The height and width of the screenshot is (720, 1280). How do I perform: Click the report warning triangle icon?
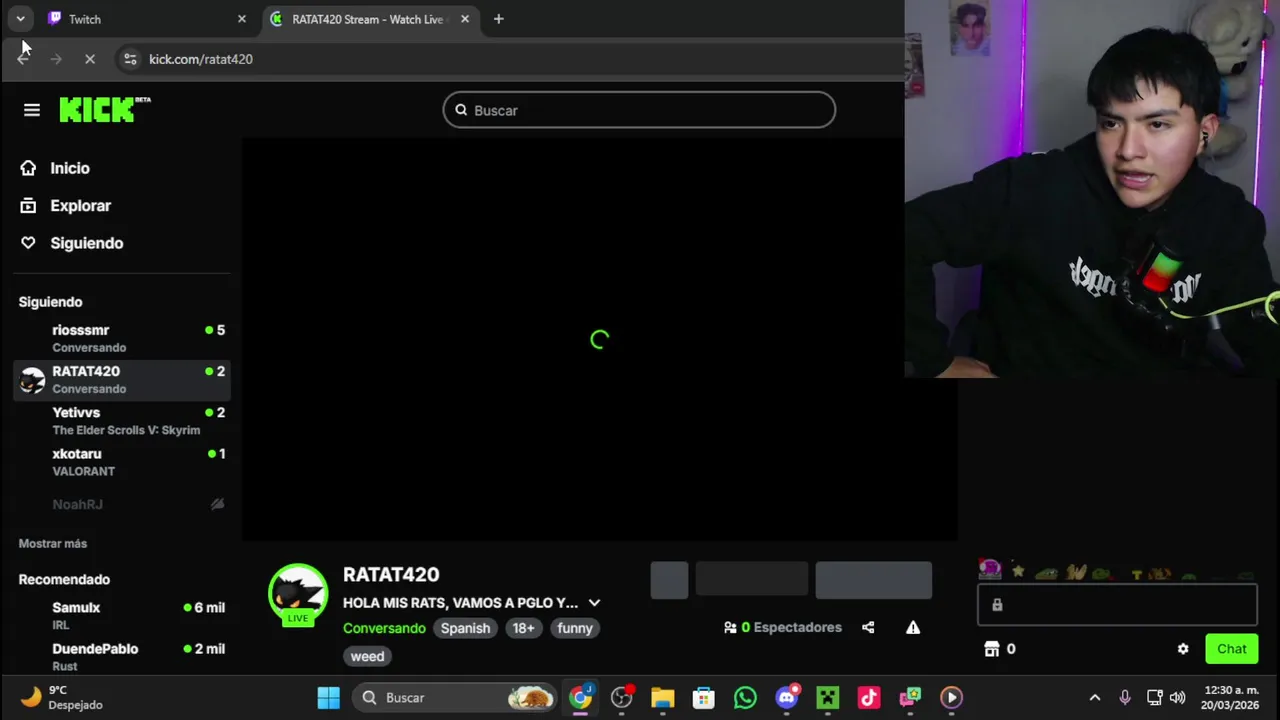pos(913,627)
